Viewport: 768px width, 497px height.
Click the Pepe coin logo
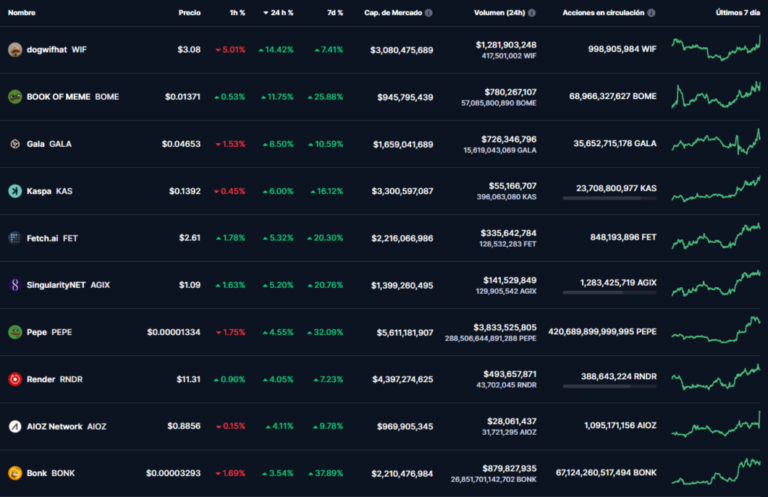[x=15, y=332]
